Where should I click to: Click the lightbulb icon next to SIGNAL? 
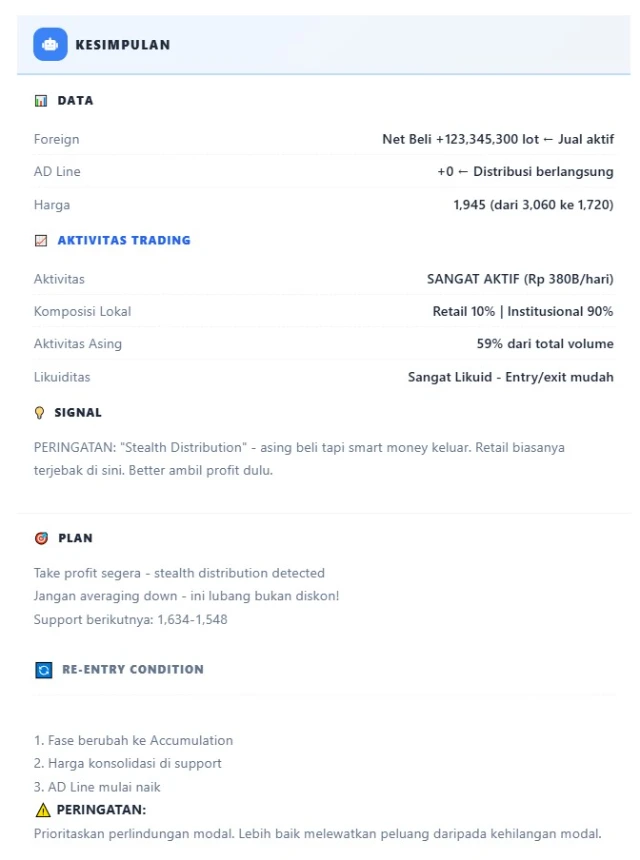[40, 413]
